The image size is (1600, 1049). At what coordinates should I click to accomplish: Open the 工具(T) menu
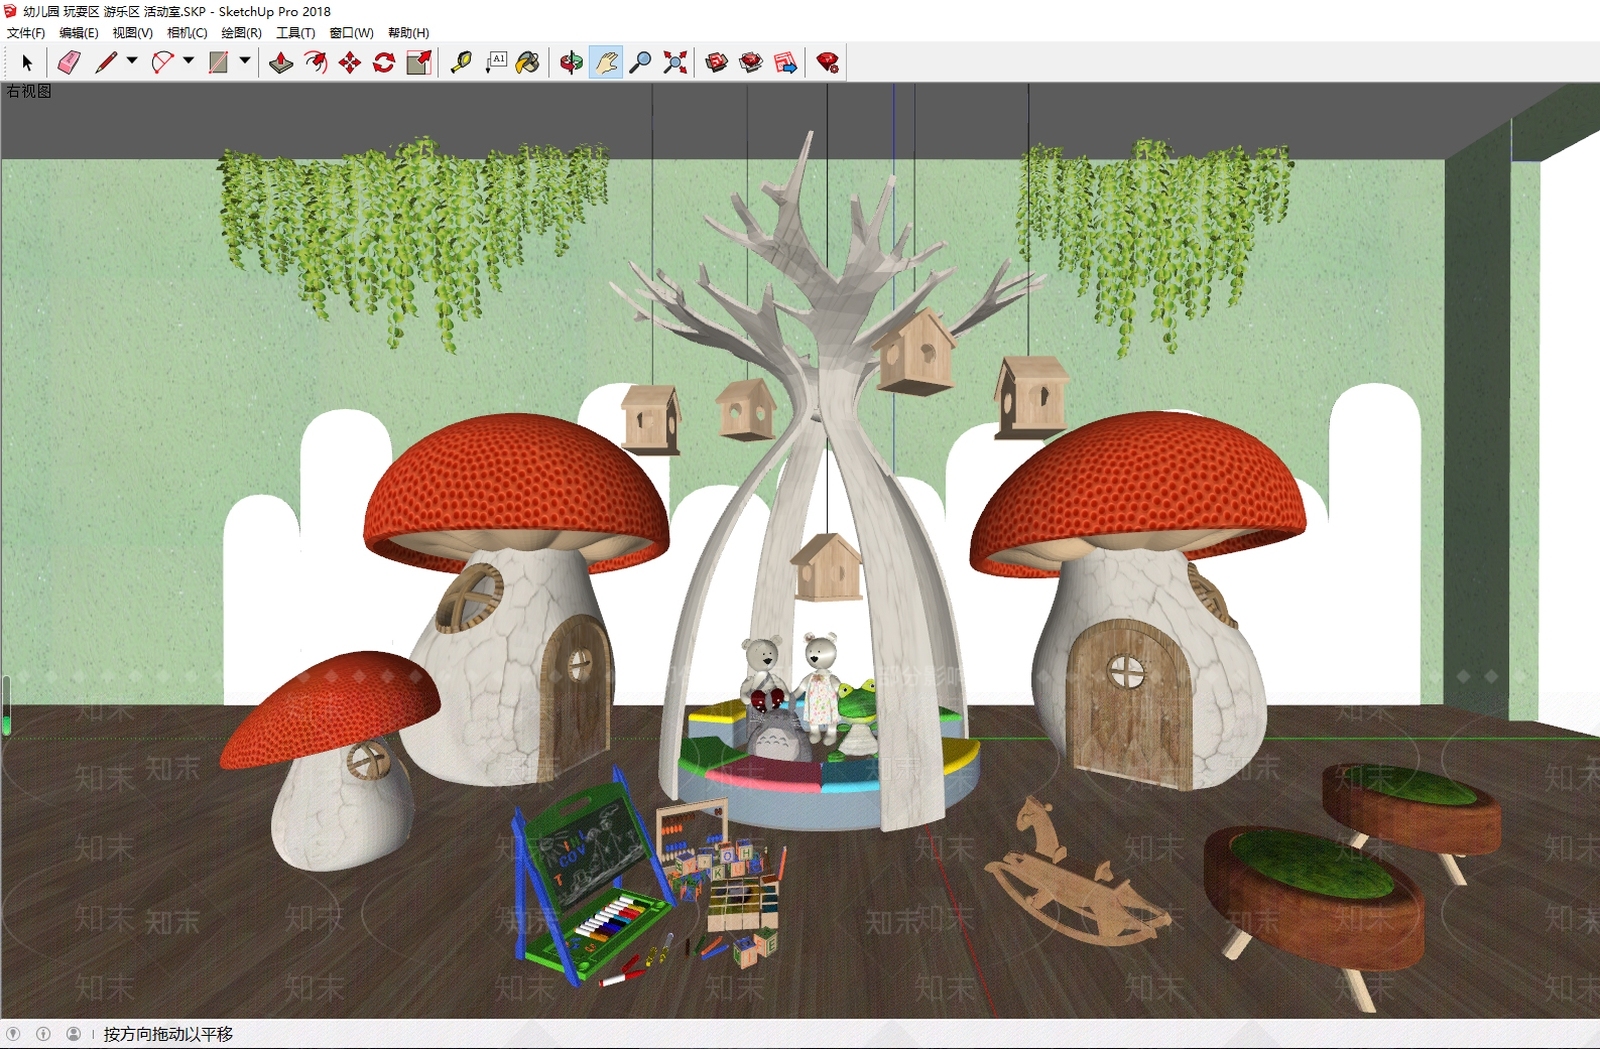(296, 33)
